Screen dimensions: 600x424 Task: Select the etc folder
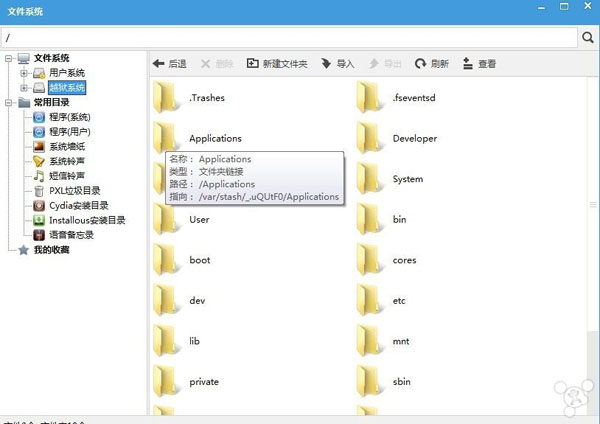click(381, 300)
